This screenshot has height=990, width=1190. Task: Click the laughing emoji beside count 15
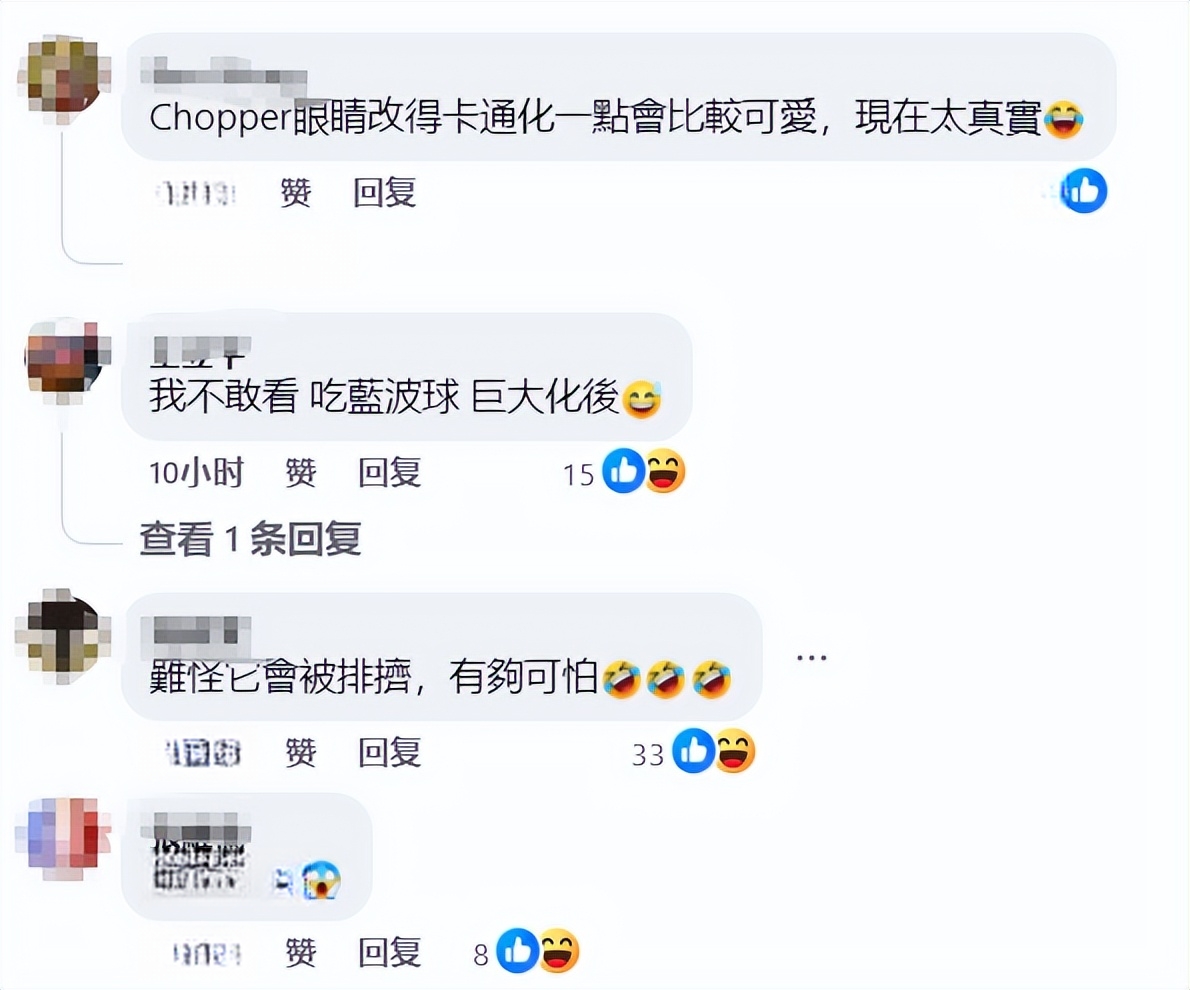pyautogui.click(x=665, y=471)
